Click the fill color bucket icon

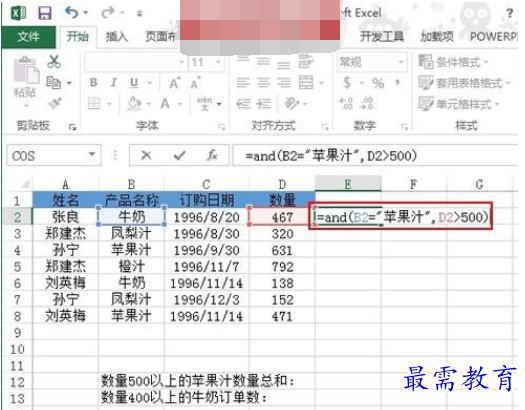(x=134, y=104)
